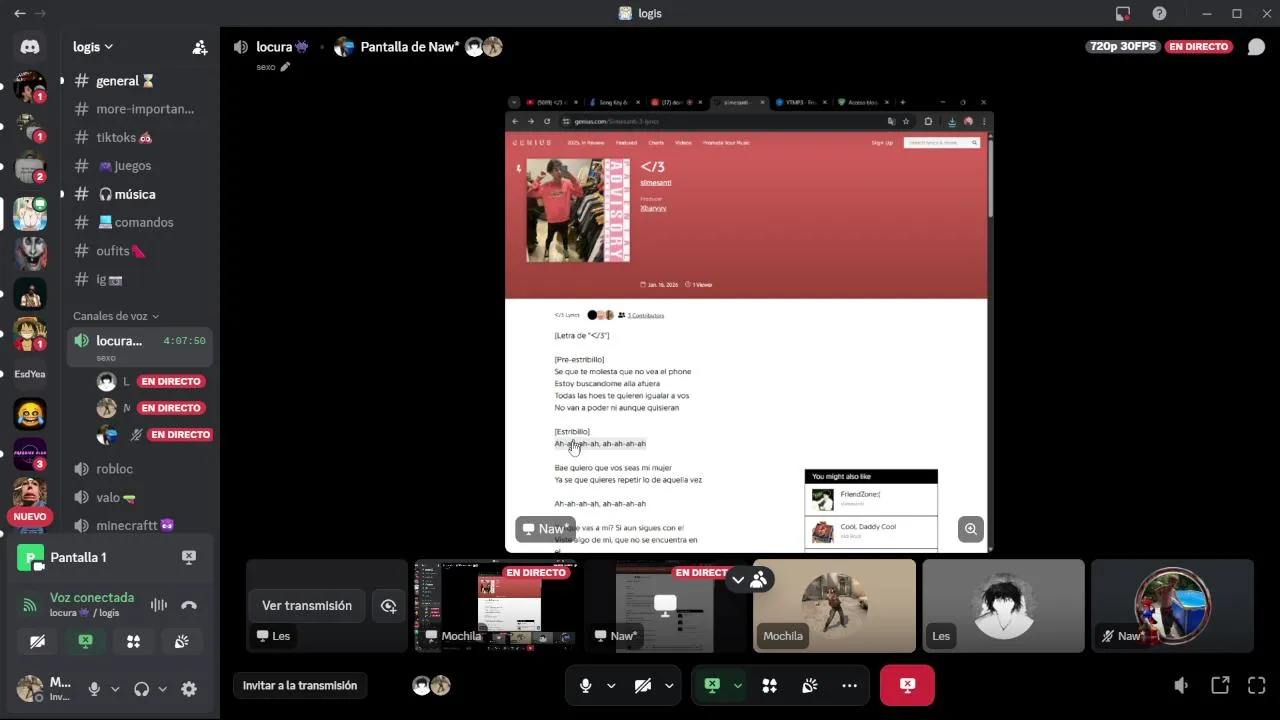Join the valo voice channel
Image resolution: width=1280 pixels, height=720 pixels.
pyautogui.click(x=140, y=497)
